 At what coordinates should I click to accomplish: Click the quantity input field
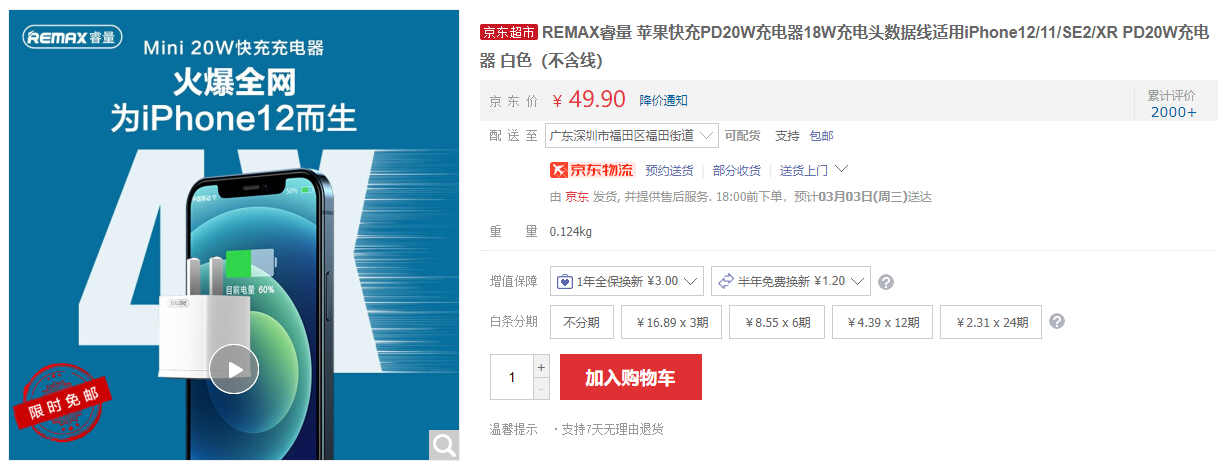pyautogui.click(x=512, y=377)
